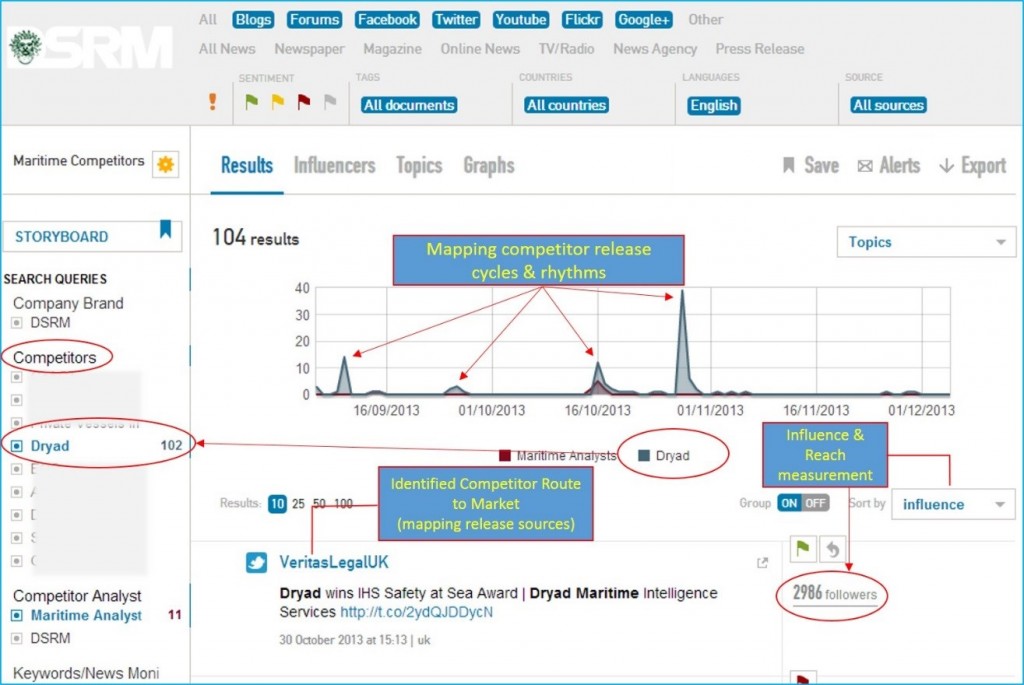Tick the Dryad competitor query checkbox

(x=17, y=446)
